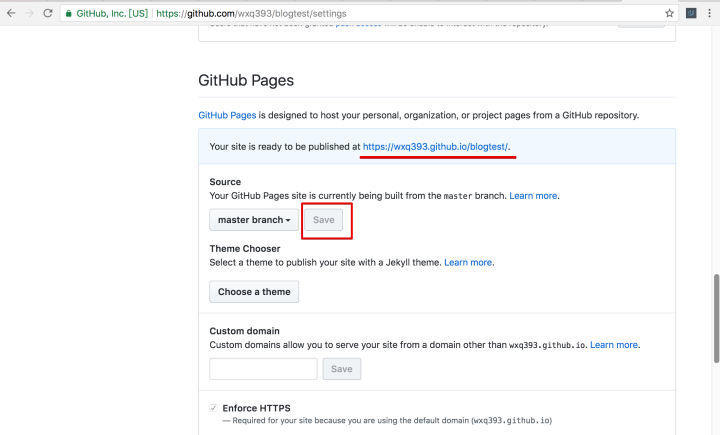The image size is (720, 435).
Task: Go back with the browser back arrow
Action: pyautogui.click(x=11, y=13)
